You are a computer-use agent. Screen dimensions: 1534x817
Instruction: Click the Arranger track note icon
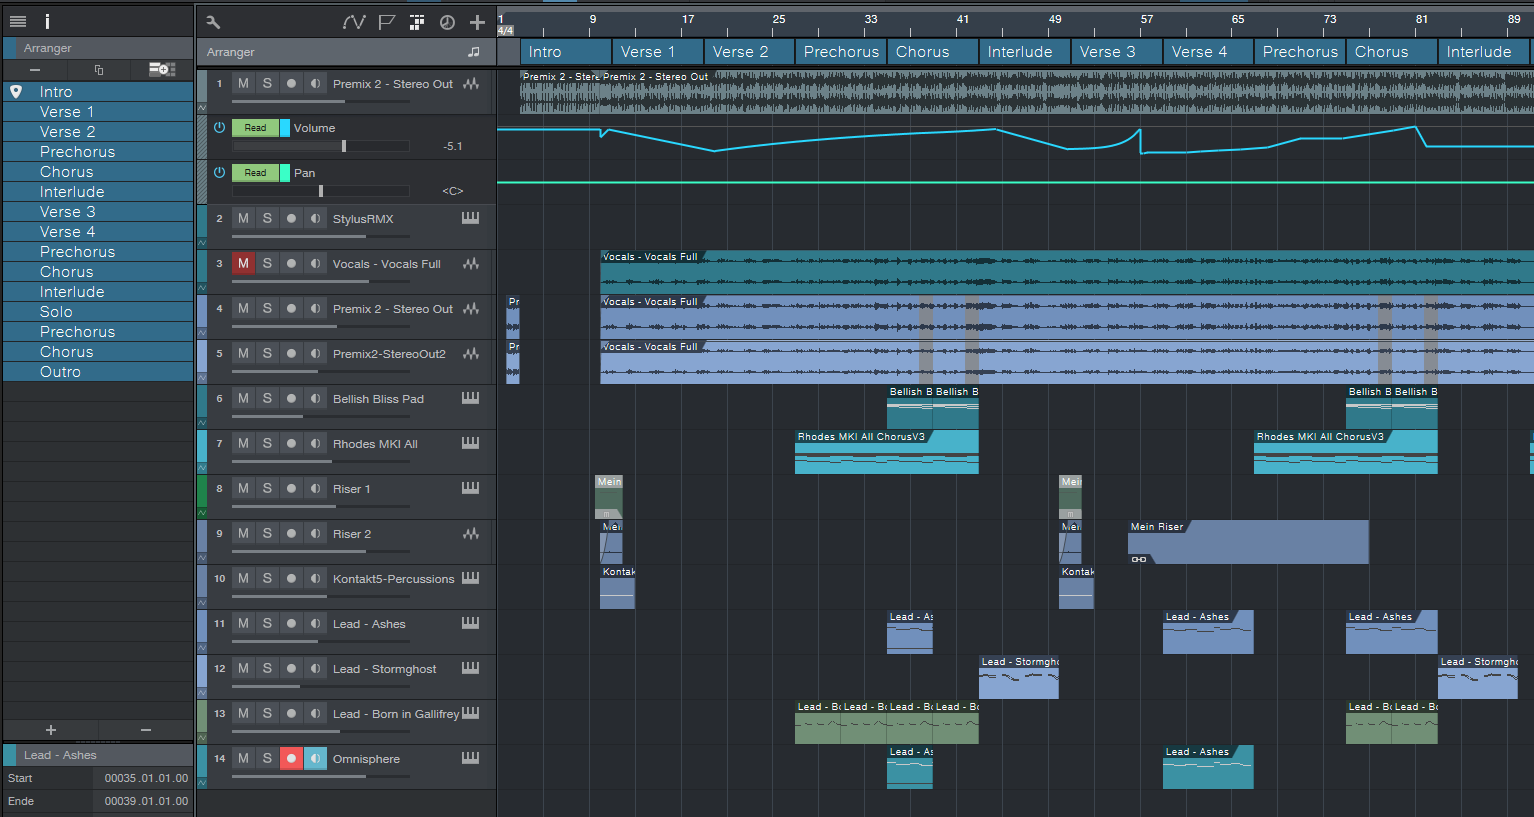coord(474,52)
